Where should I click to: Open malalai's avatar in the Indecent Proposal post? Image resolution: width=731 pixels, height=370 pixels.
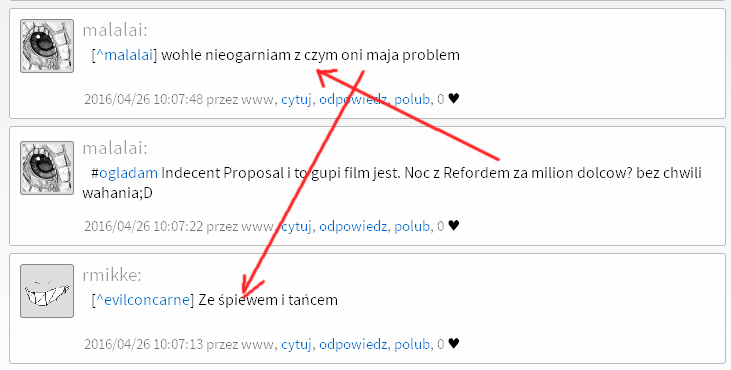pos(47,168)
